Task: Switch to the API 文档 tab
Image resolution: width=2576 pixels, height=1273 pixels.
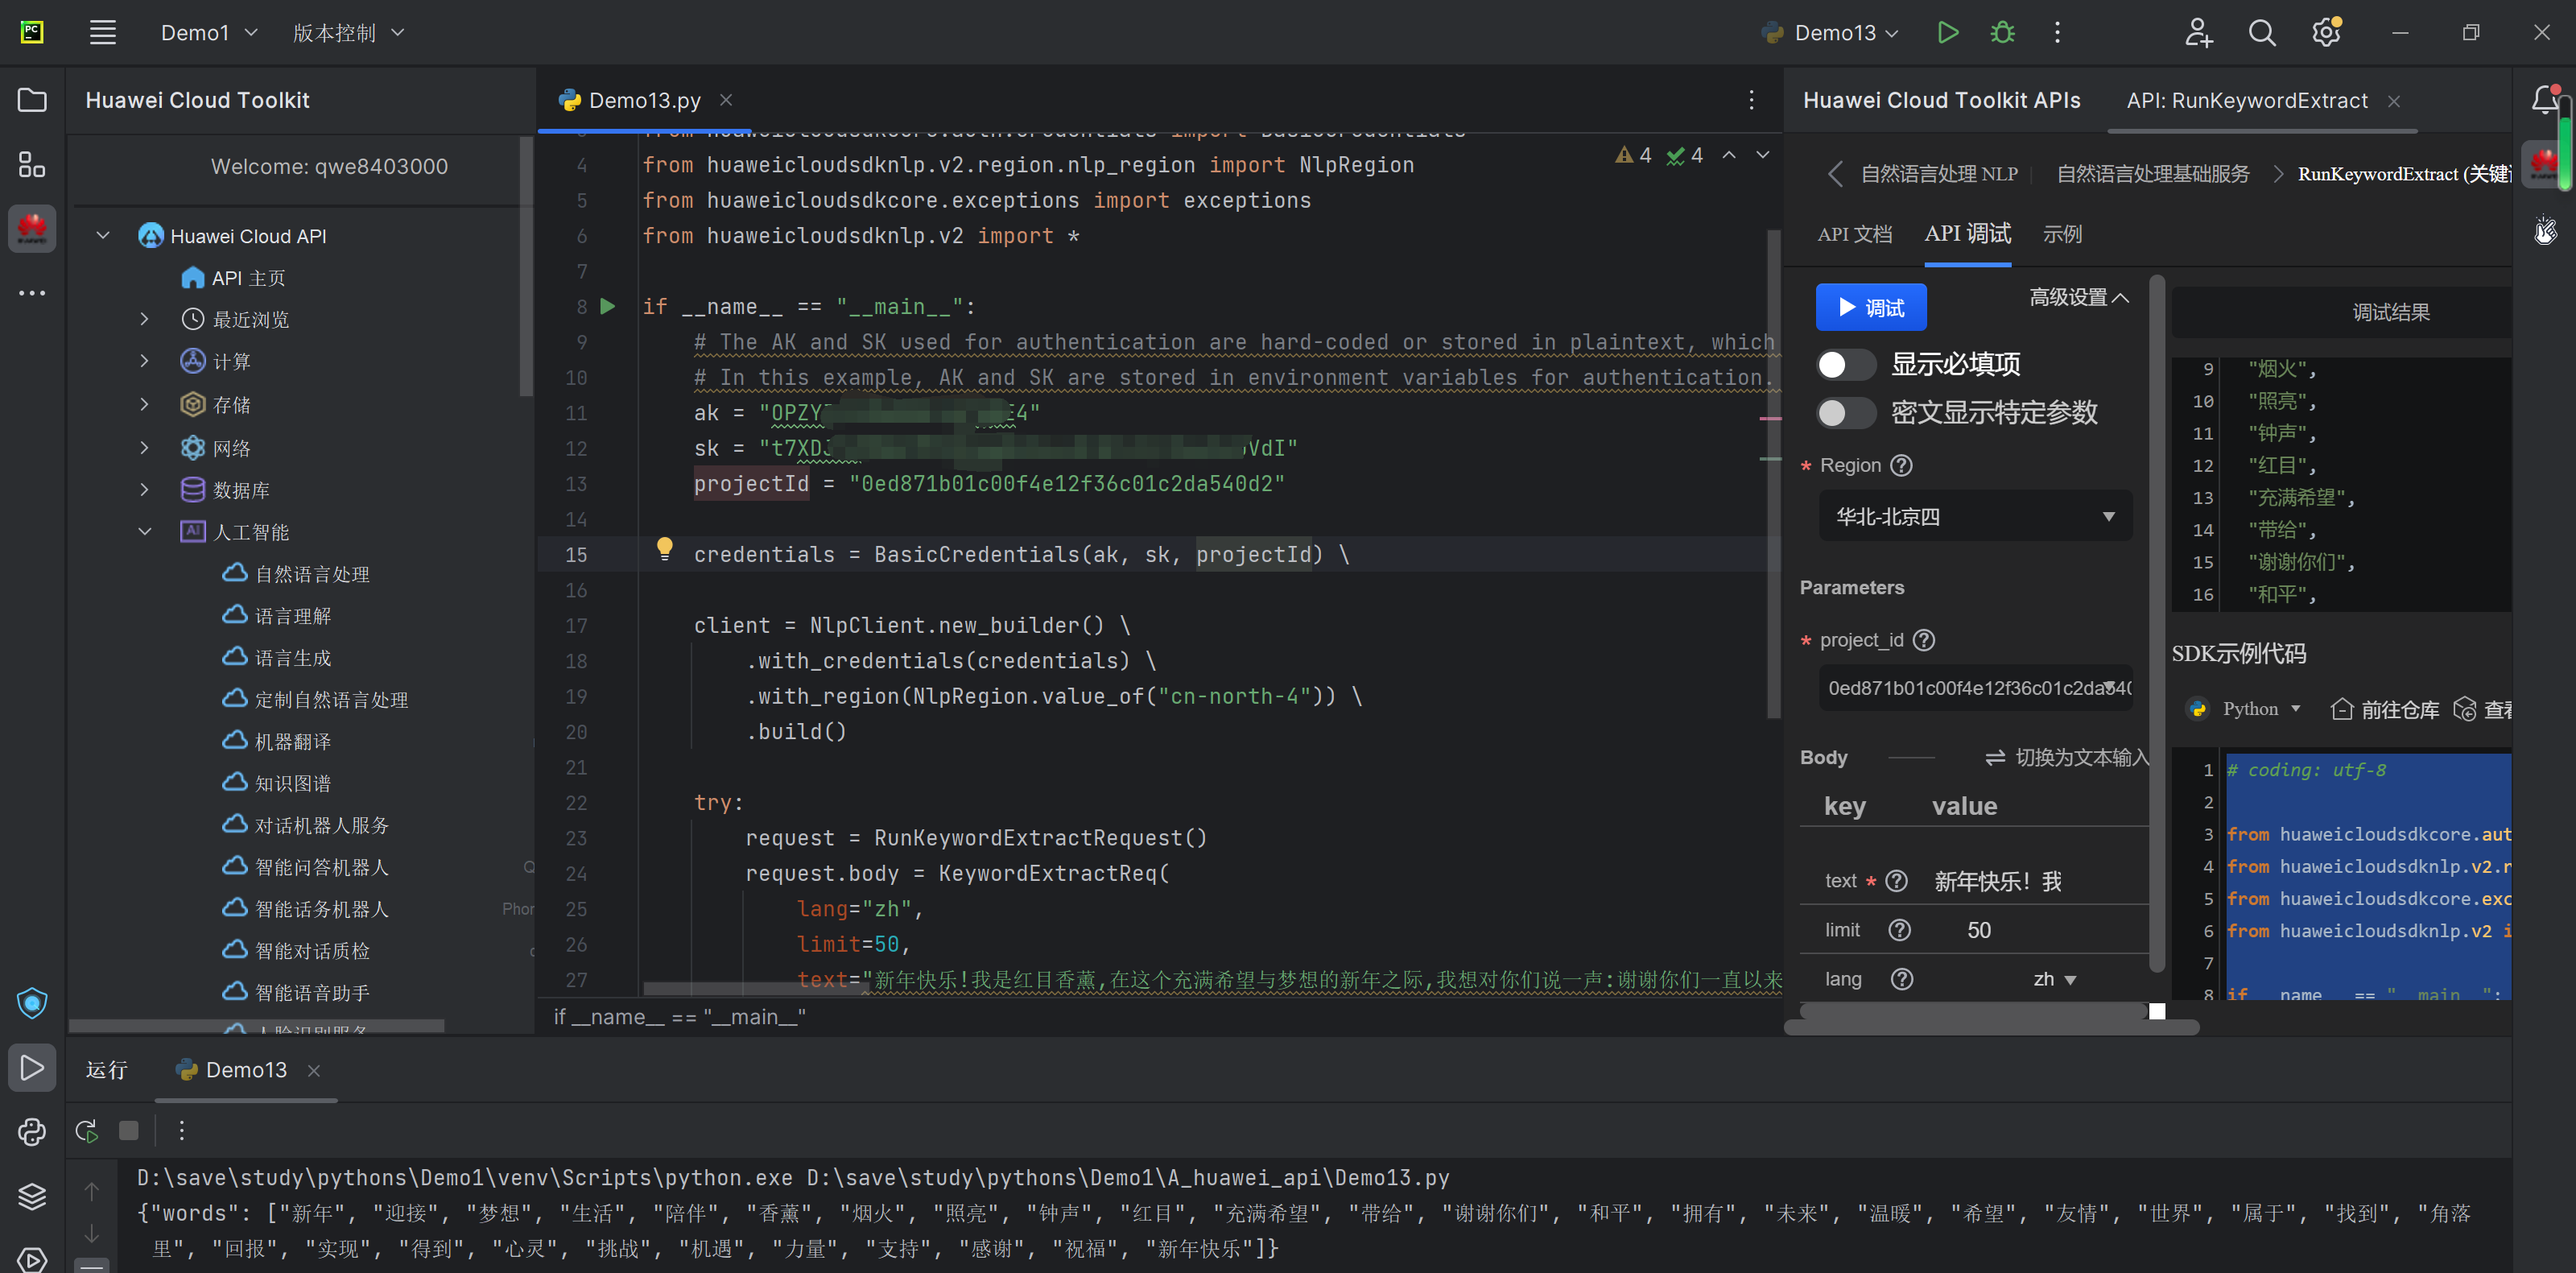Action: pyautogui.click(x=1854, y=234)
